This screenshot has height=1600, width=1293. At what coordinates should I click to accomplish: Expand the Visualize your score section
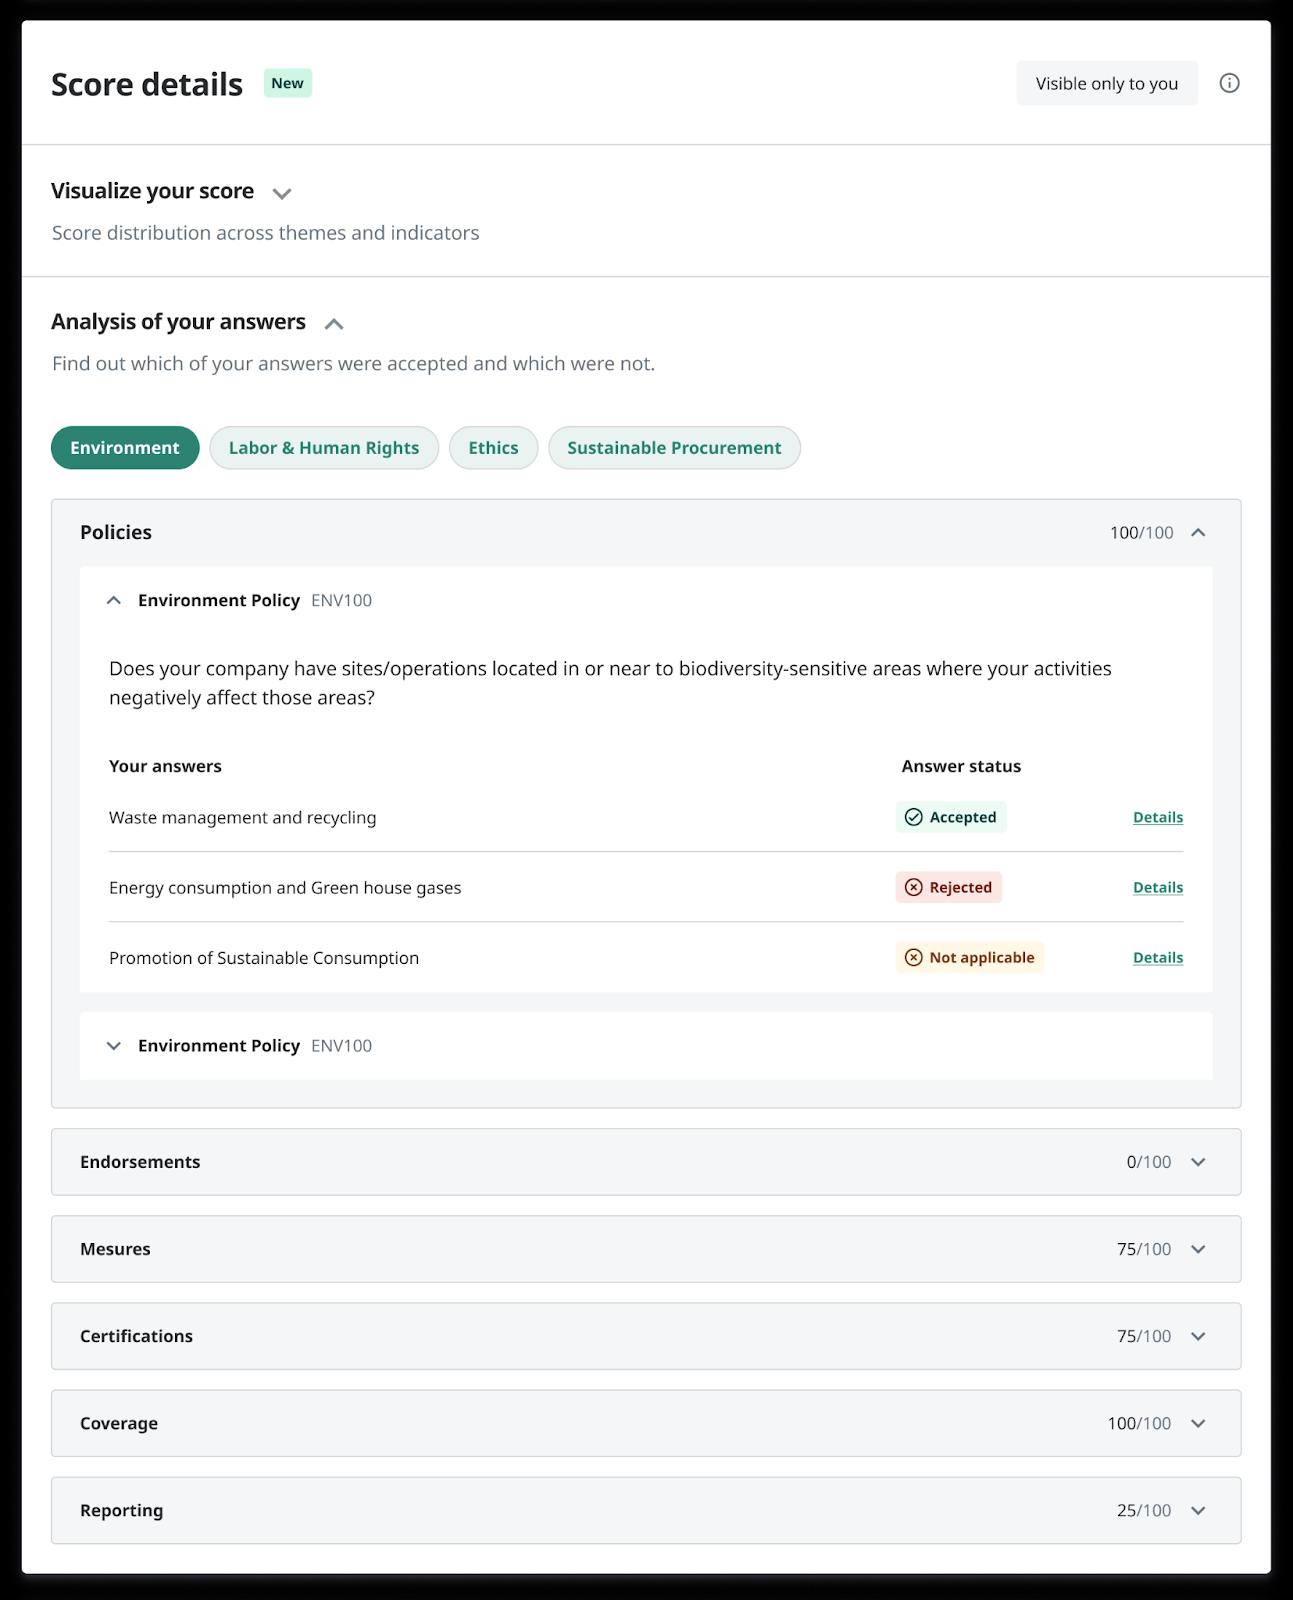point(281,193)
